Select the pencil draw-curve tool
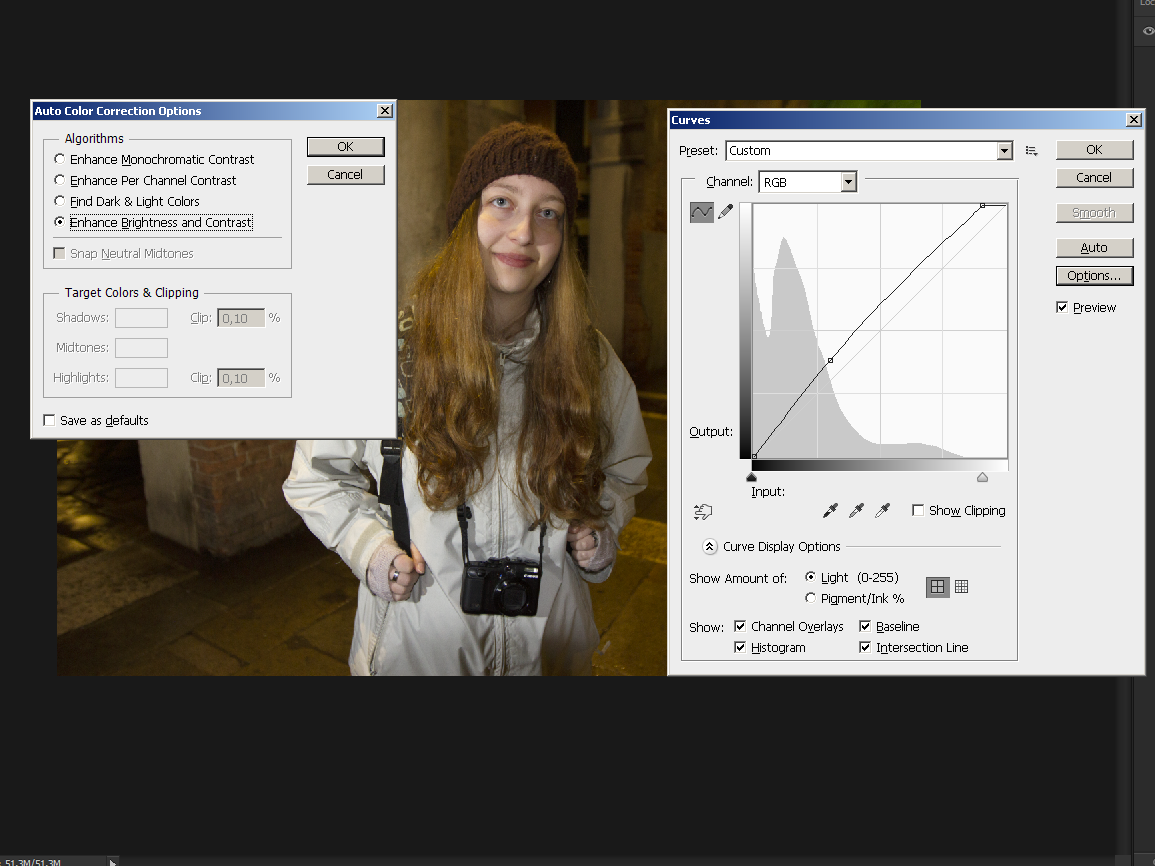 (x=726, y=212)
